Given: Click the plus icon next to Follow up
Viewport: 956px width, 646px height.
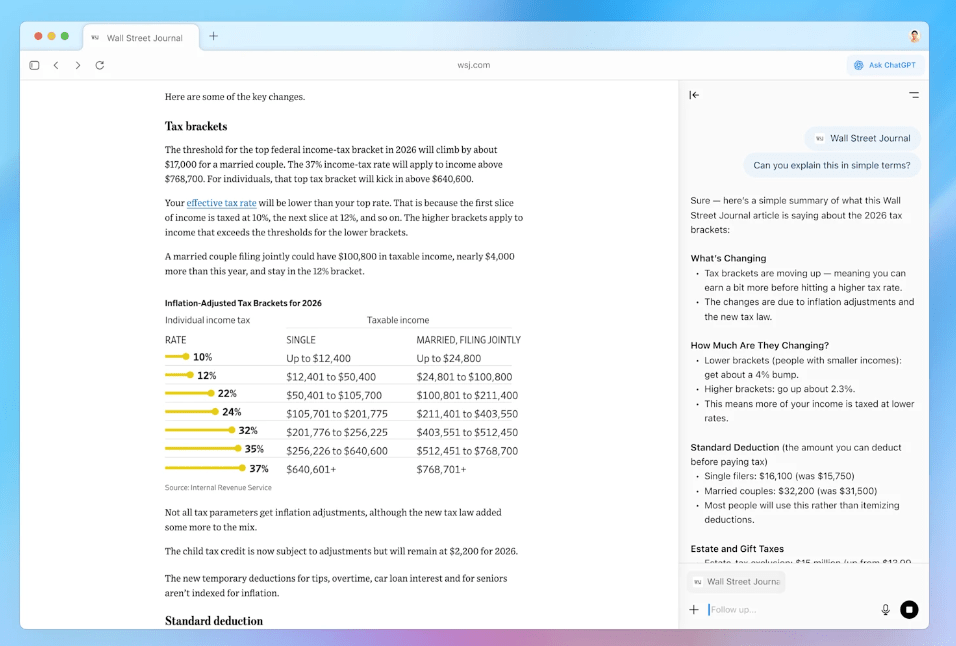Looking at the screenshot, I should tap(693, 609).
